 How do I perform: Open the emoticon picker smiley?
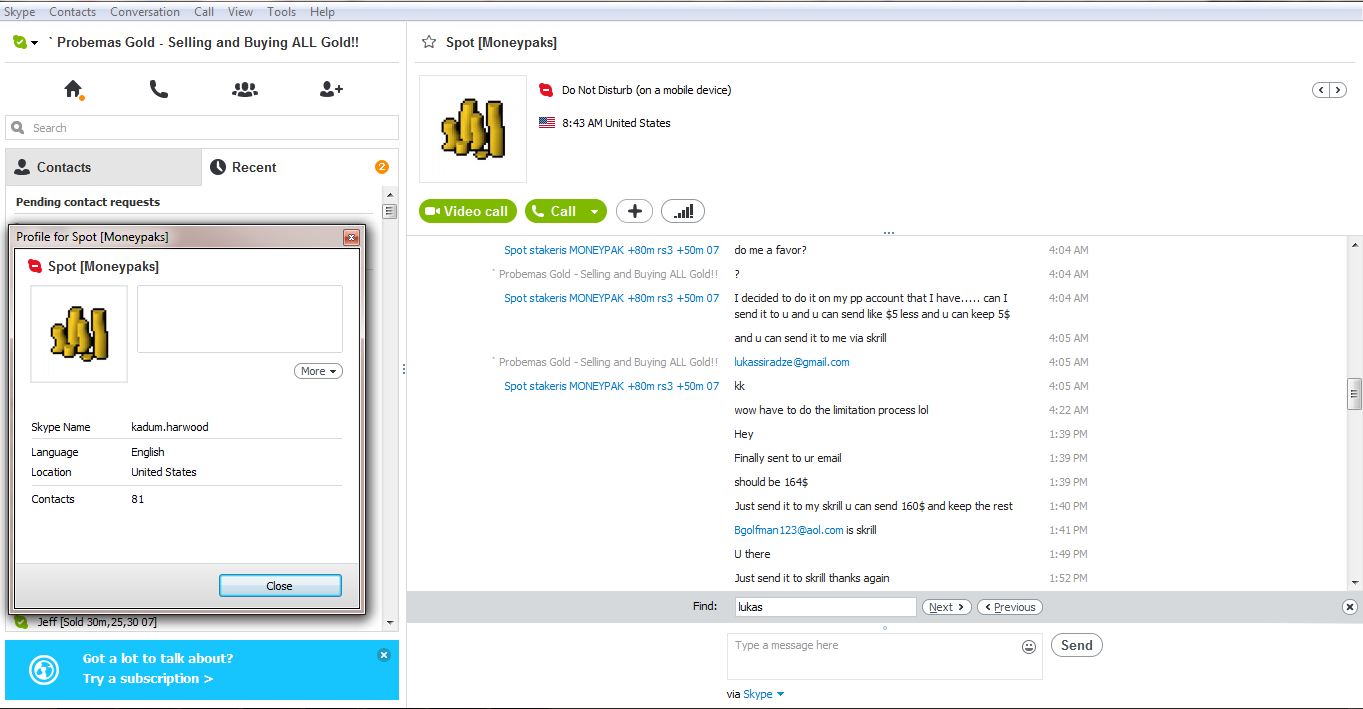pos(1029,647)
